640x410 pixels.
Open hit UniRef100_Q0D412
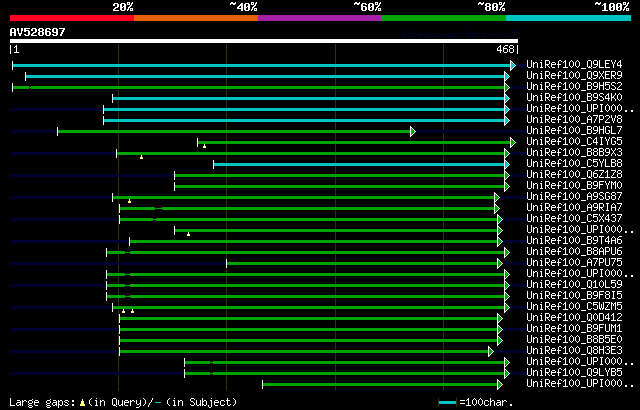coord(574,318)
